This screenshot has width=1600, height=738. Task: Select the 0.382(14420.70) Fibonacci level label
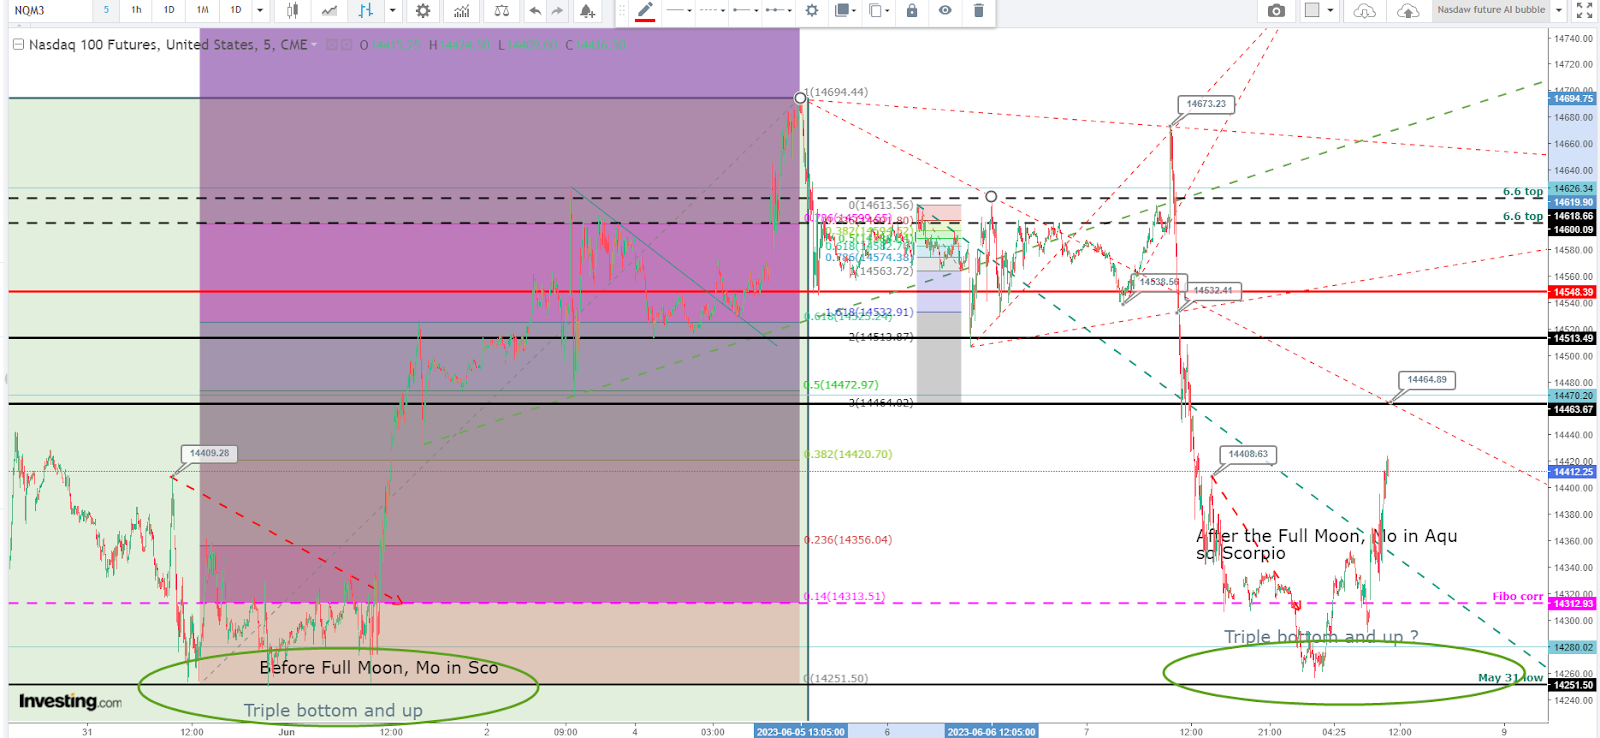point(848,454)
